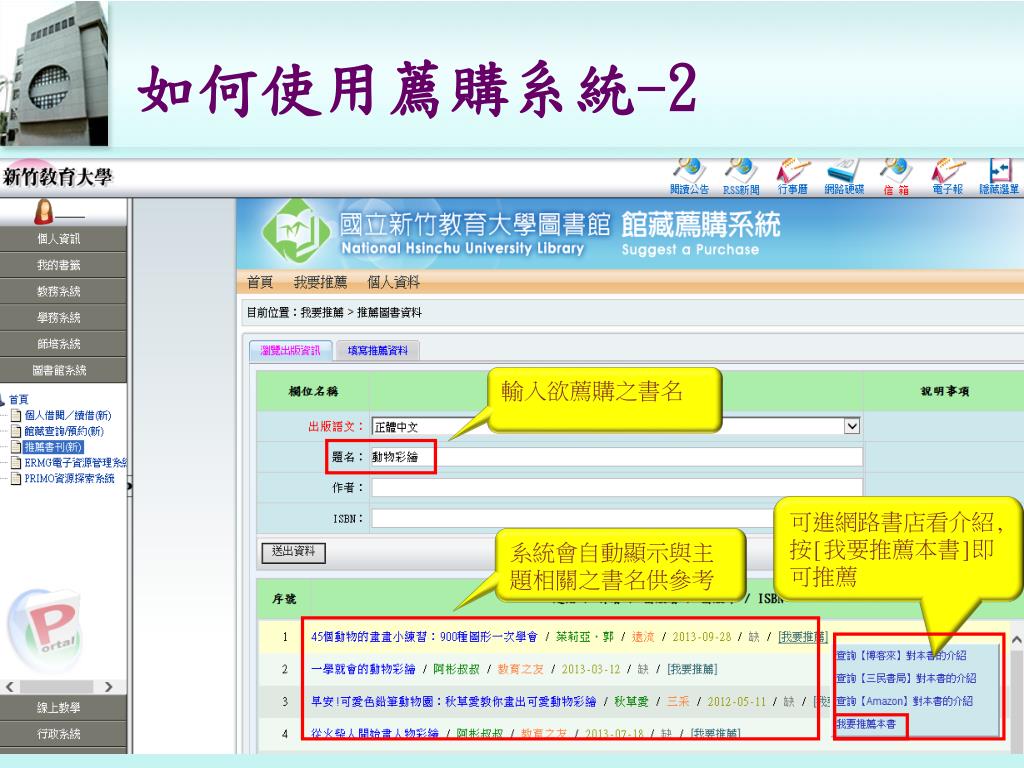The width and height of the screenshot is (1024, 768).
Task: Open the 行事曆 calendar icon
Action: 792,176
